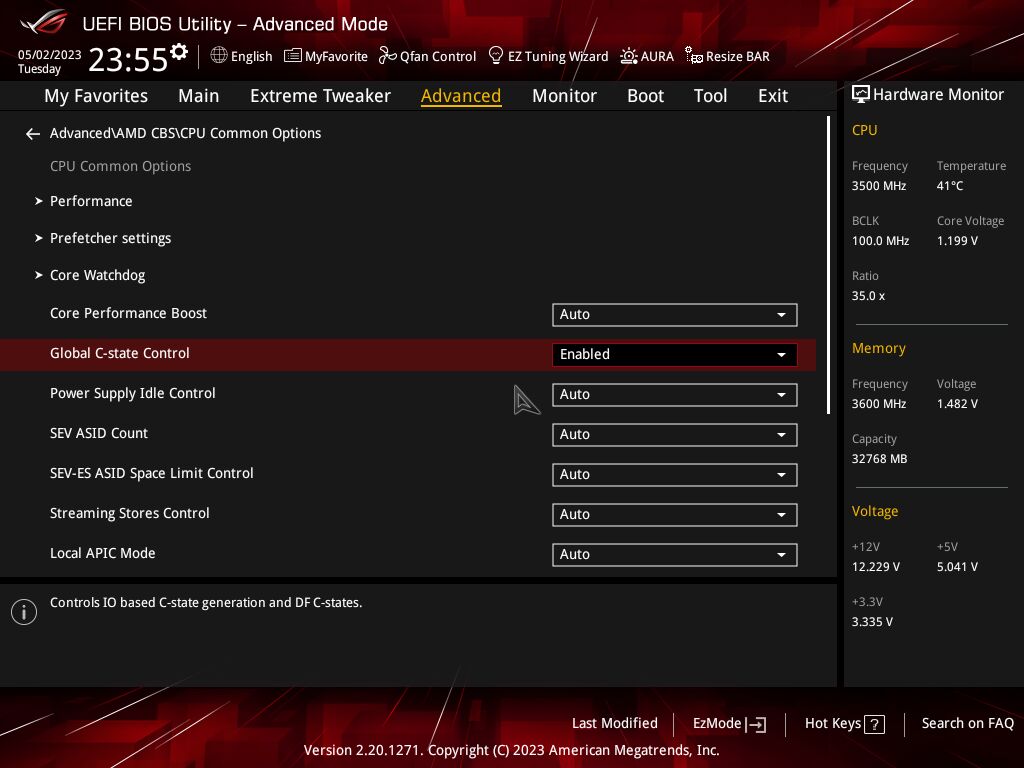The height and width of the screenshot is (768, 1024).
Task: Open SEV-ES ASID Space Limit dropdown
Action: (x=675, y=475)
